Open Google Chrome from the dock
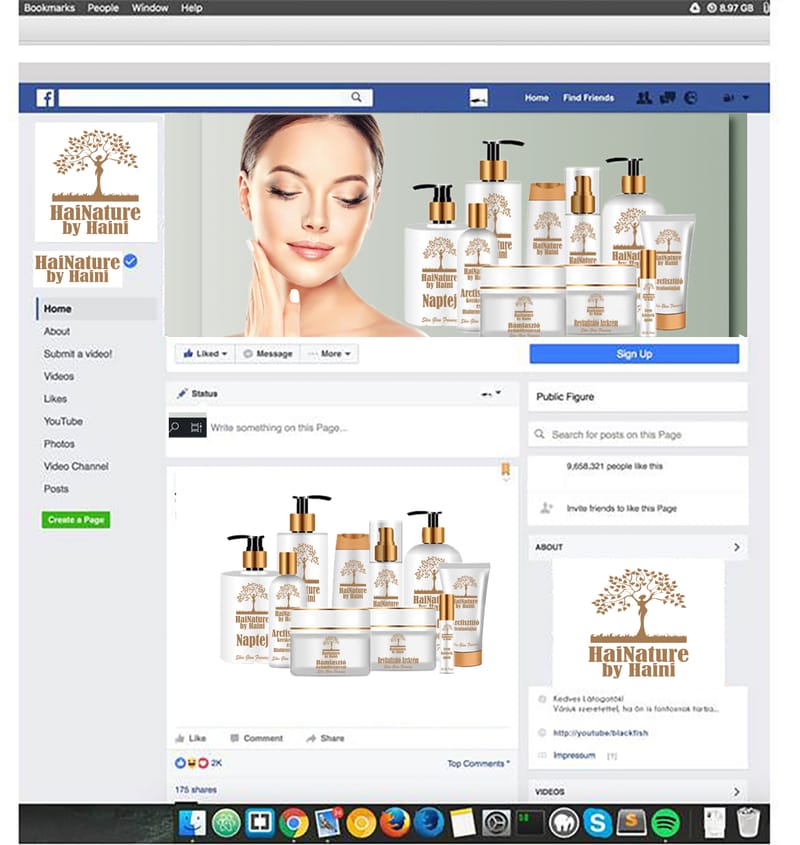Image resolution: width=800 pixels, height=845 pixels. pyautogui.click(x=293, y=822)
